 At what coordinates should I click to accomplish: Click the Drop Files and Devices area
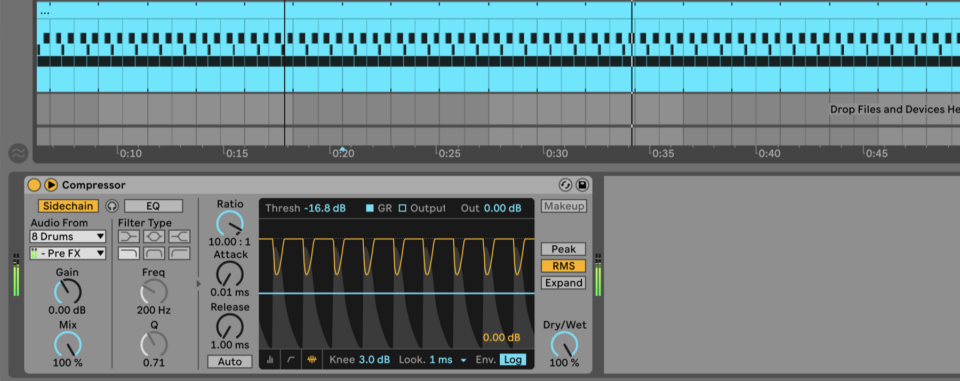(x=894, y=110)
